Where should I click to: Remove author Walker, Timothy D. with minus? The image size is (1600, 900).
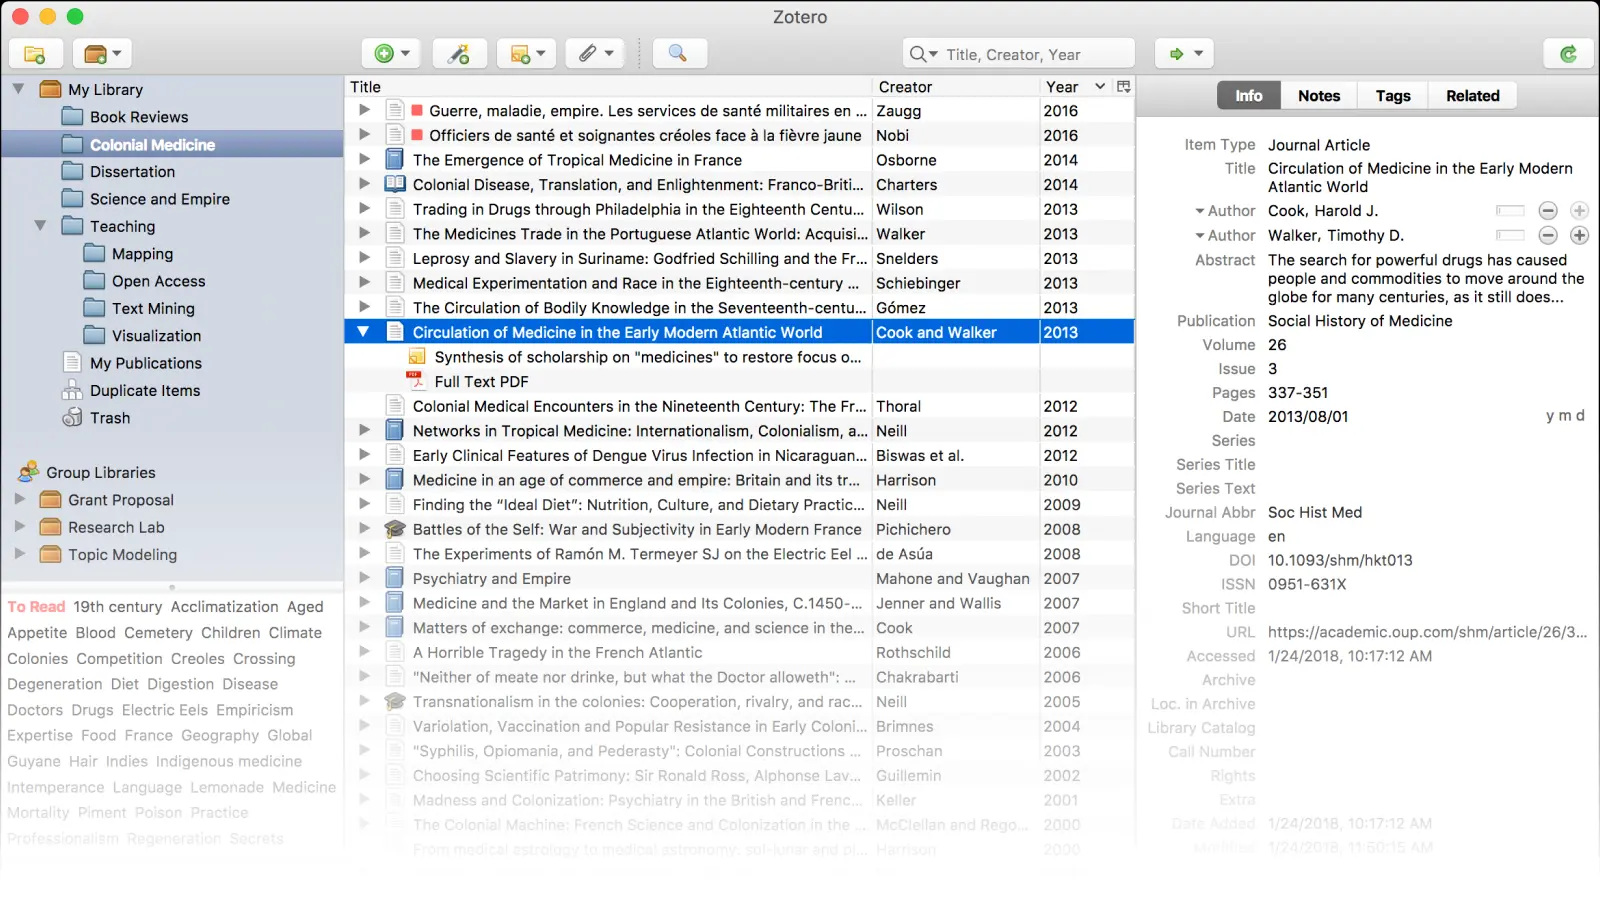pyautogui.click(x=1548, y=236)
